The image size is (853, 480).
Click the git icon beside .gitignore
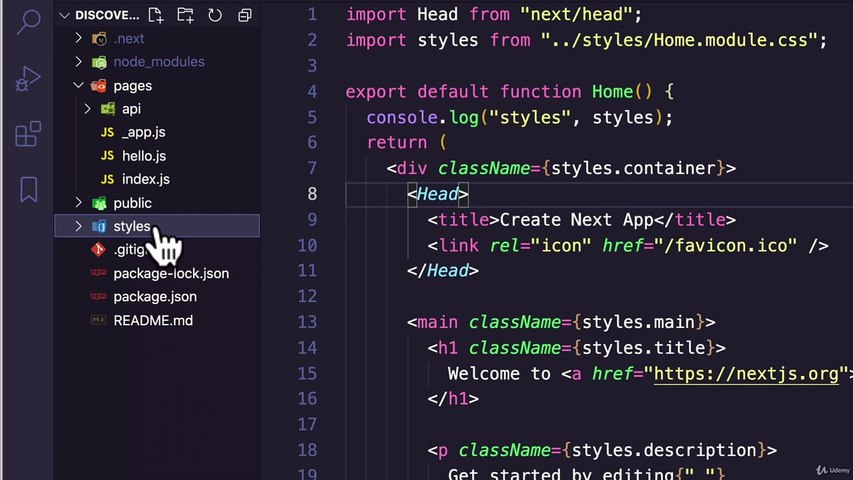click(x=98, y=249)
